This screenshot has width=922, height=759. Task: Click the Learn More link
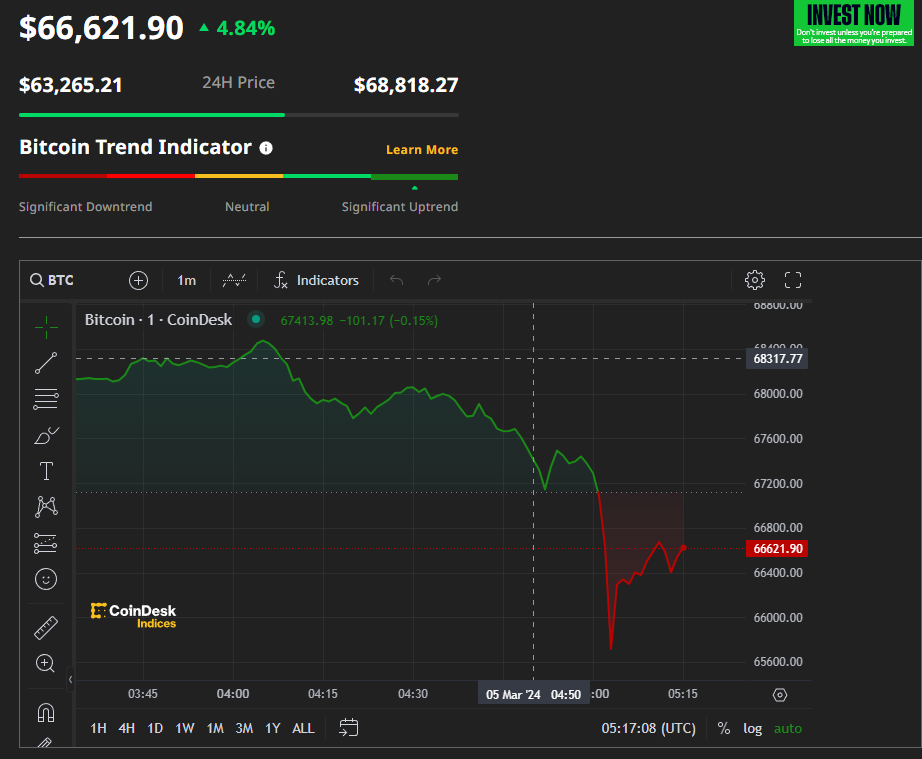422,149
